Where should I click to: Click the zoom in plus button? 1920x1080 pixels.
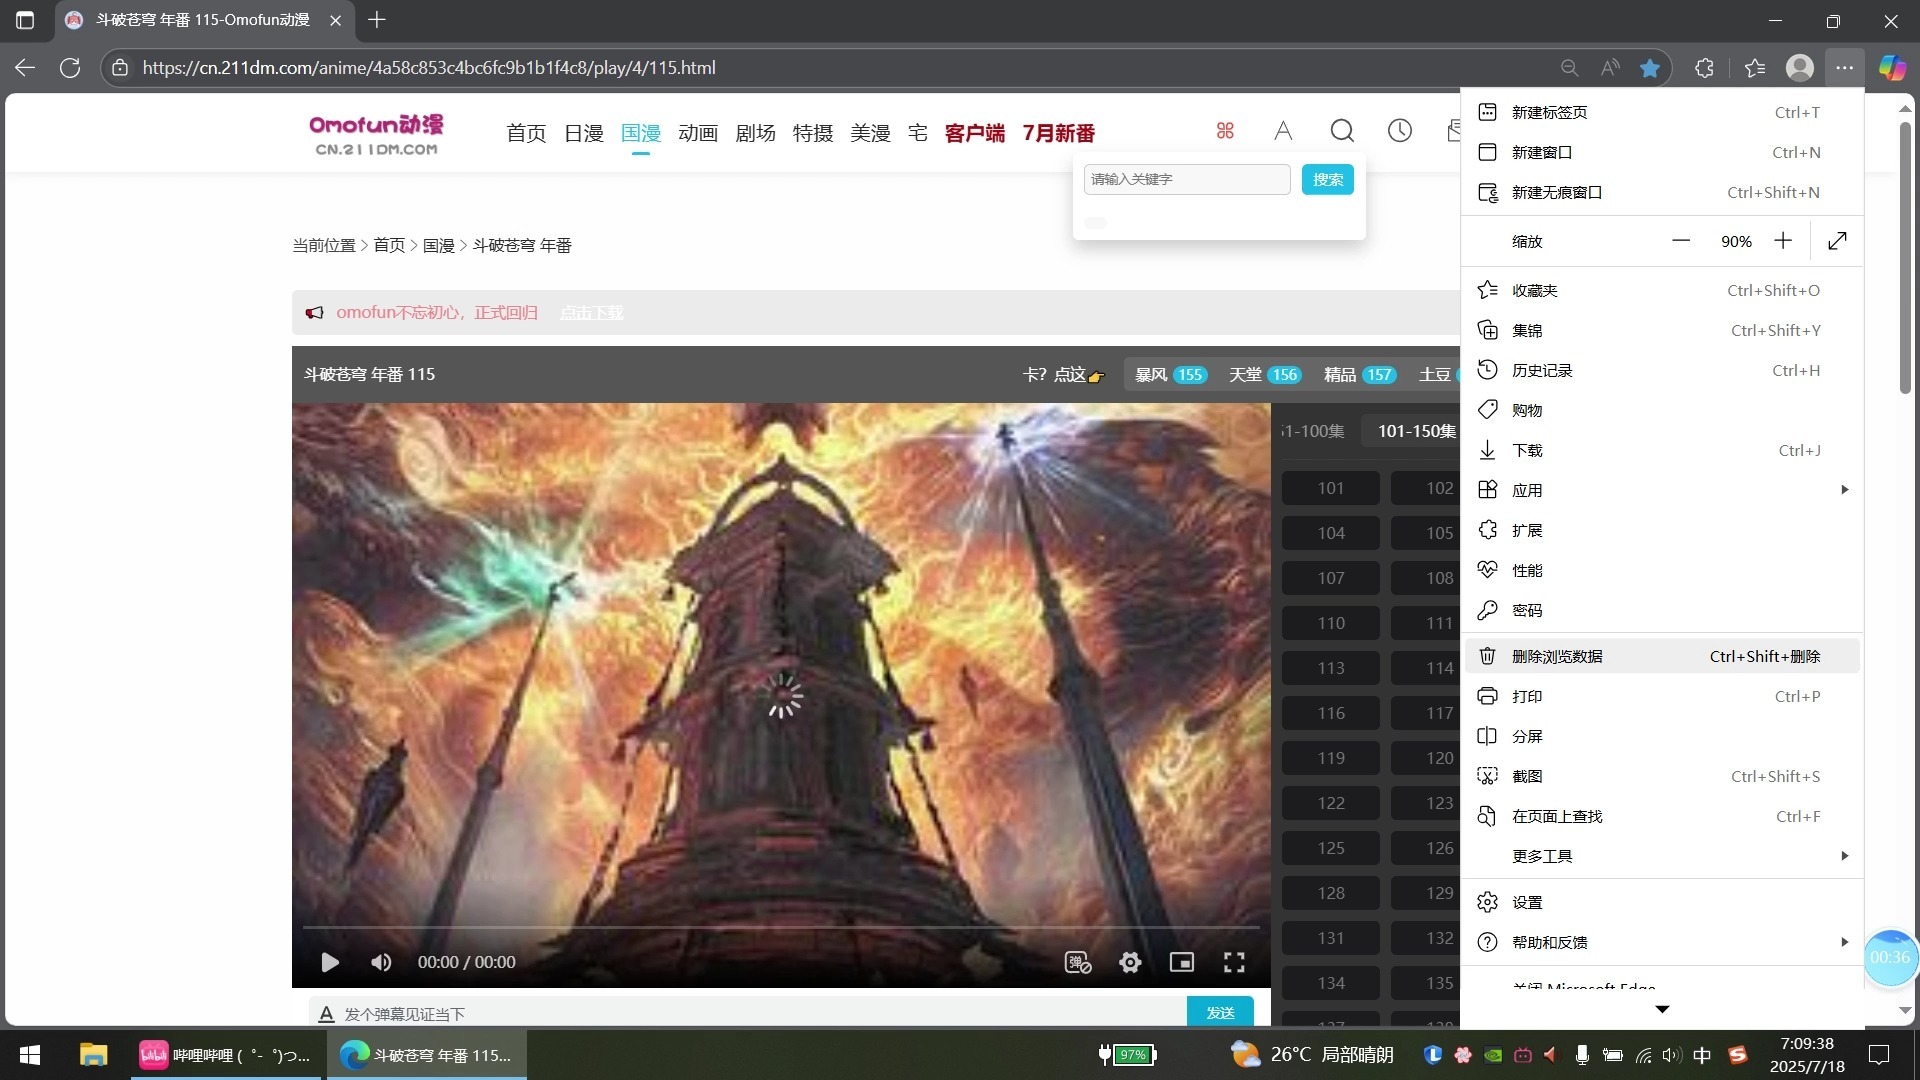(1783, 241)
